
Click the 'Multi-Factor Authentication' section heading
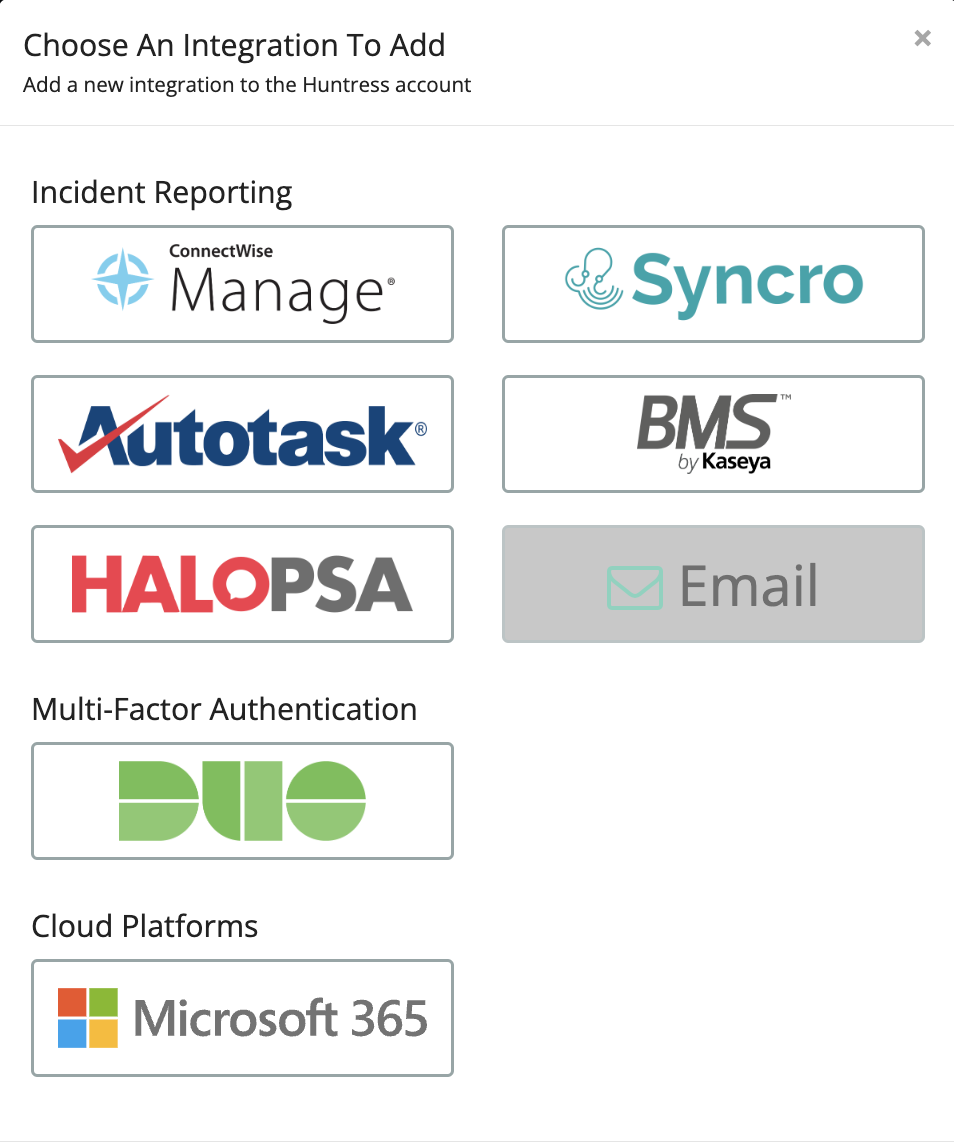[224, 709]
